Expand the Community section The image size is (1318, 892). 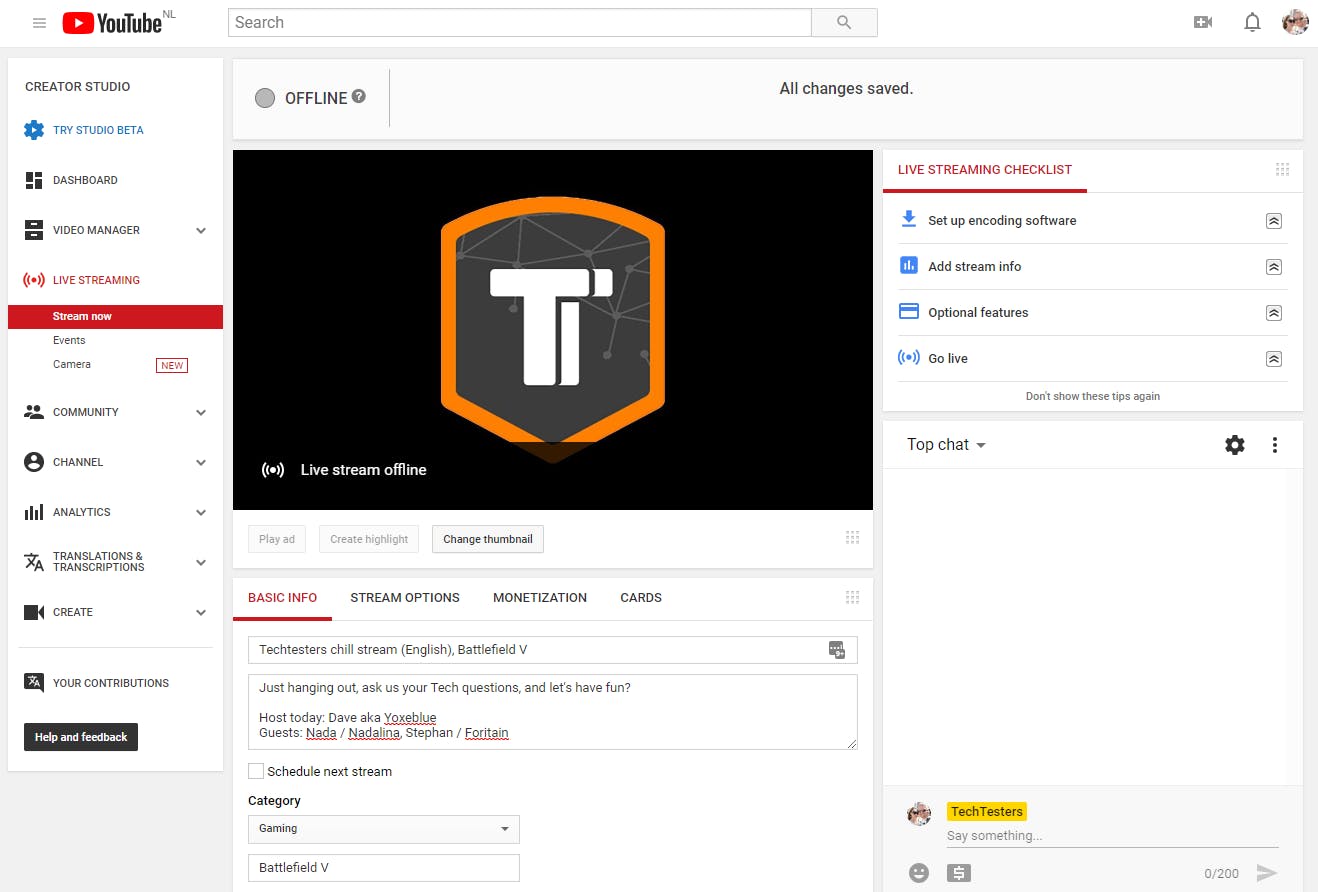tap(201, 412)
